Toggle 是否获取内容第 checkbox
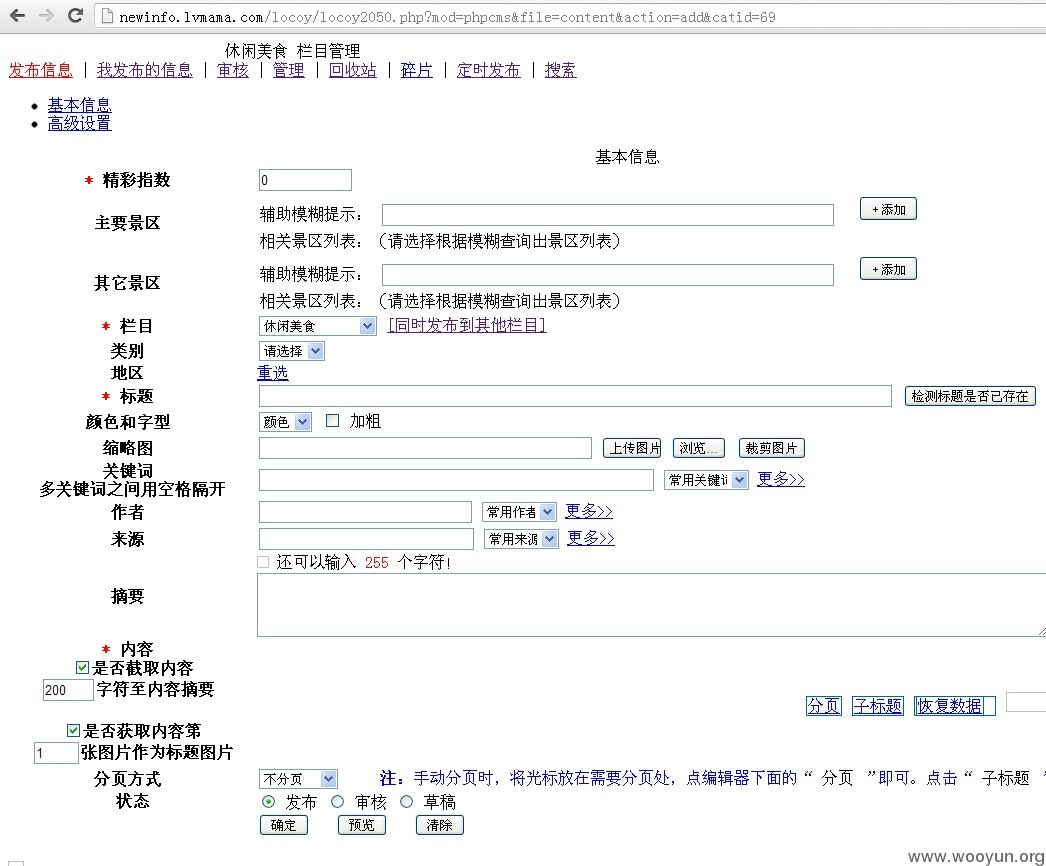Screen dimensions: 1046x866 (x=73, y=730)
